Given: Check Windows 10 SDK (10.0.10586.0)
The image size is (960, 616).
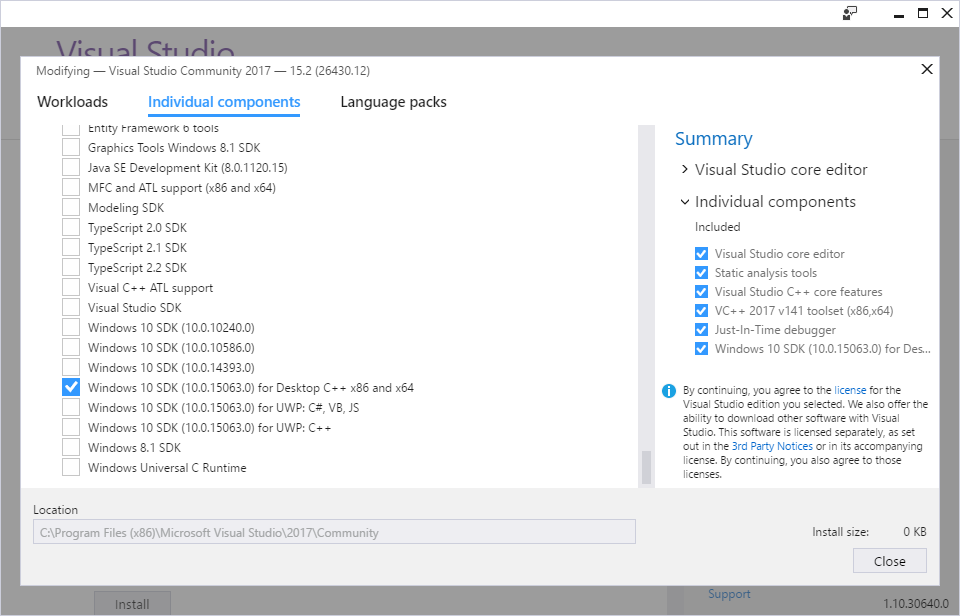Looking at the screenshot, I should tap(71, 348).
